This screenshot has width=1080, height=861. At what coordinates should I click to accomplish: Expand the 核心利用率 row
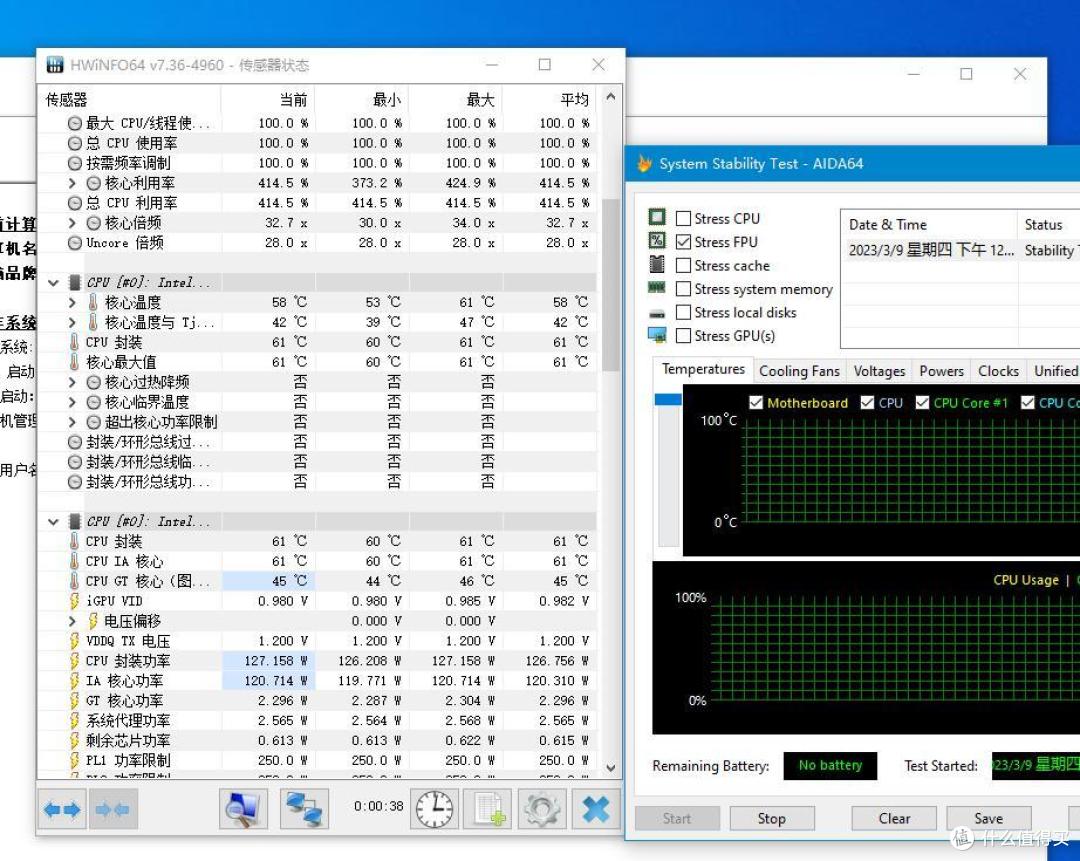tap(72, 183)
